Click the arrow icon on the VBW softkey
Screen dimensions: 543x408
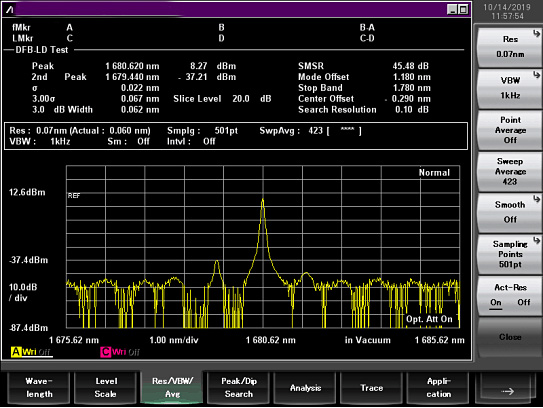pos(536,75)
